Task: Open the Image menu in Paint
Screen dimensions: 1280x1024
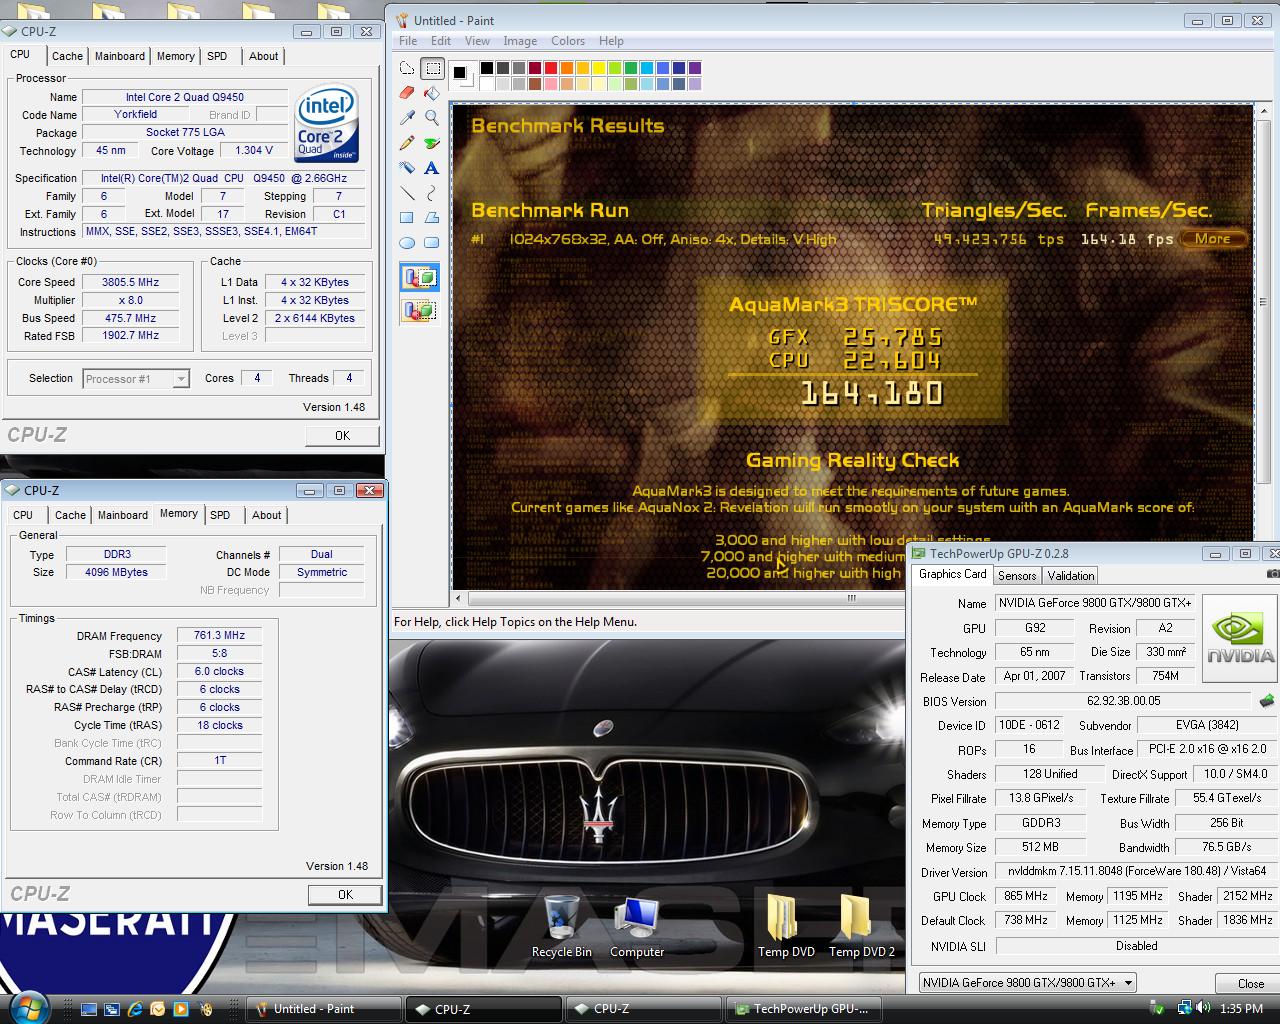Action: tap(520, 41)
